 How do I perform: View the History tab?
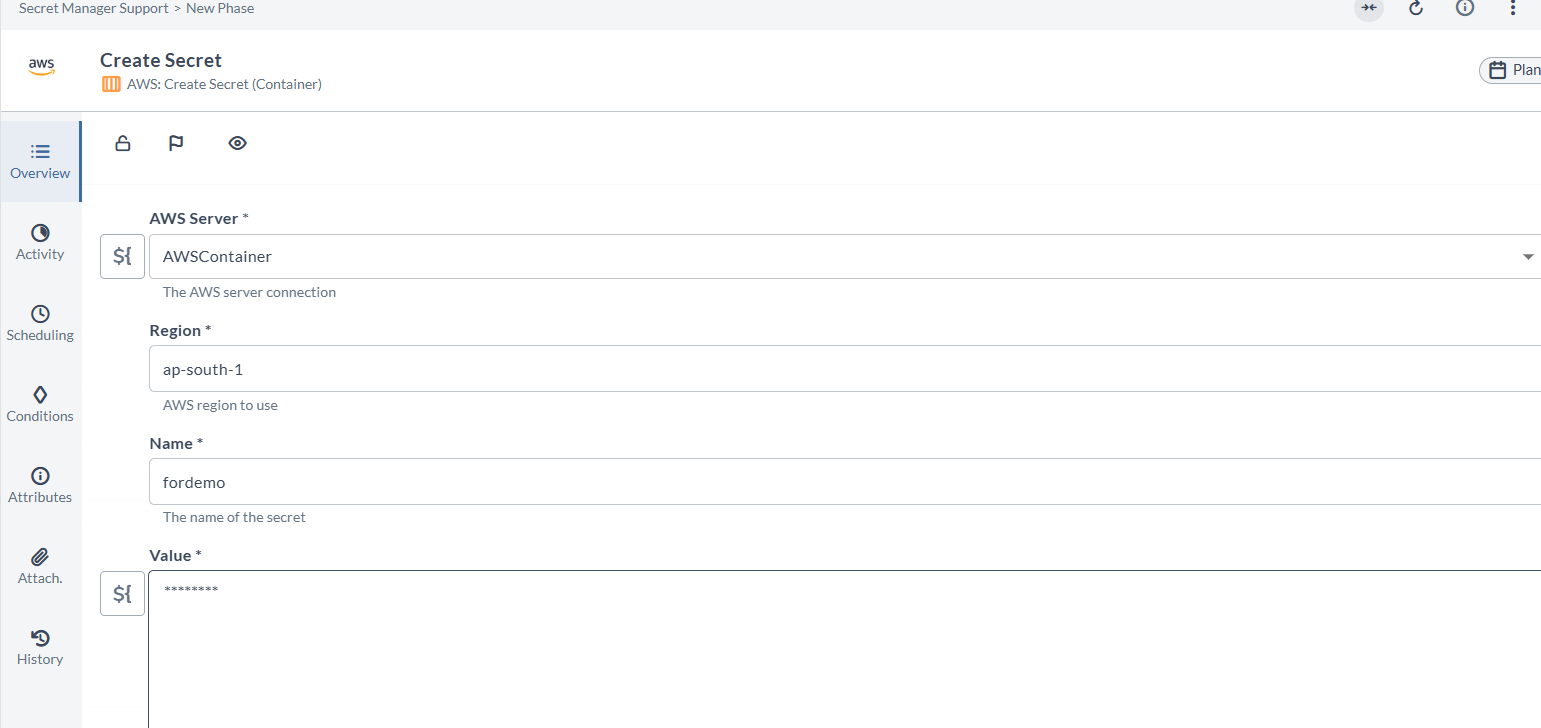coord(40,647)
